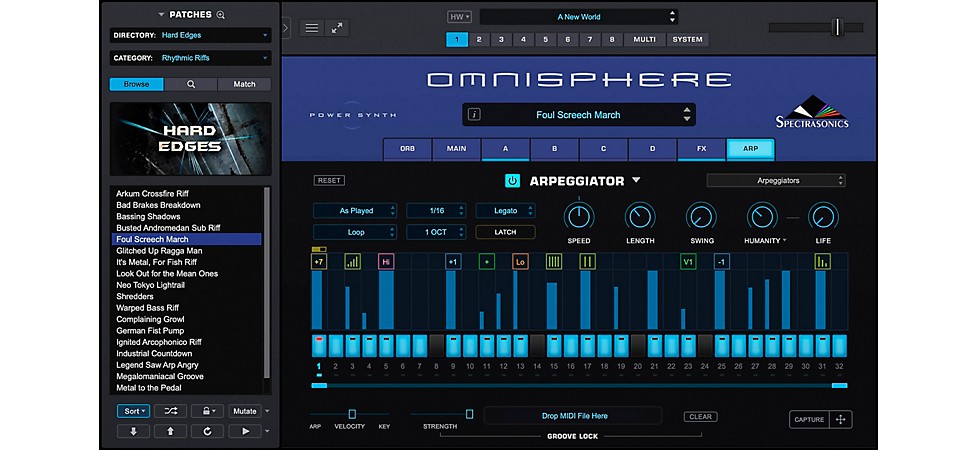Viewport: 976px width, 450px height.
Task: Open the 1/16 clock rate dropdown
Action: point(436,211)
